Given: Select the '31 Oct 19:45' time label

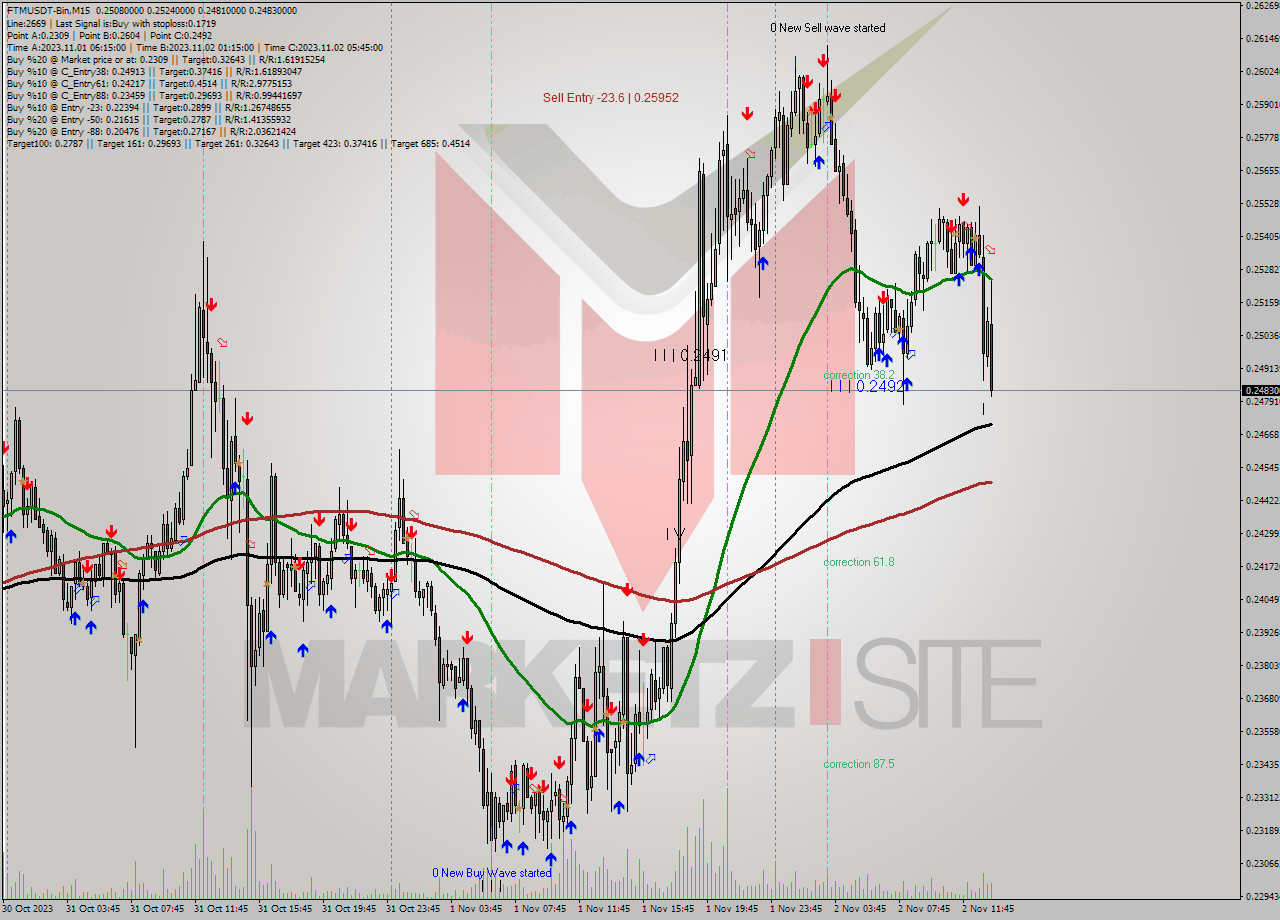Looking at the screenshot, I should 348,909.
